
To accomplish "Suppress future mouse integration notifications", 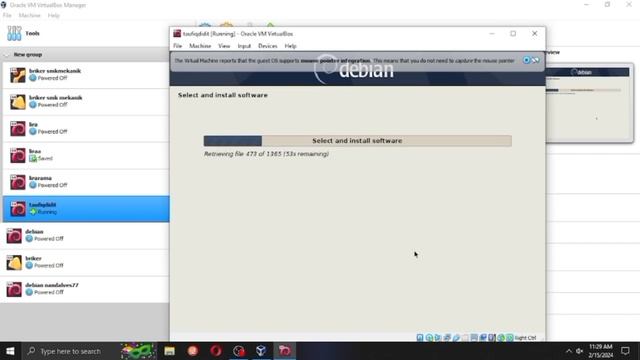I will coord(536,60).
